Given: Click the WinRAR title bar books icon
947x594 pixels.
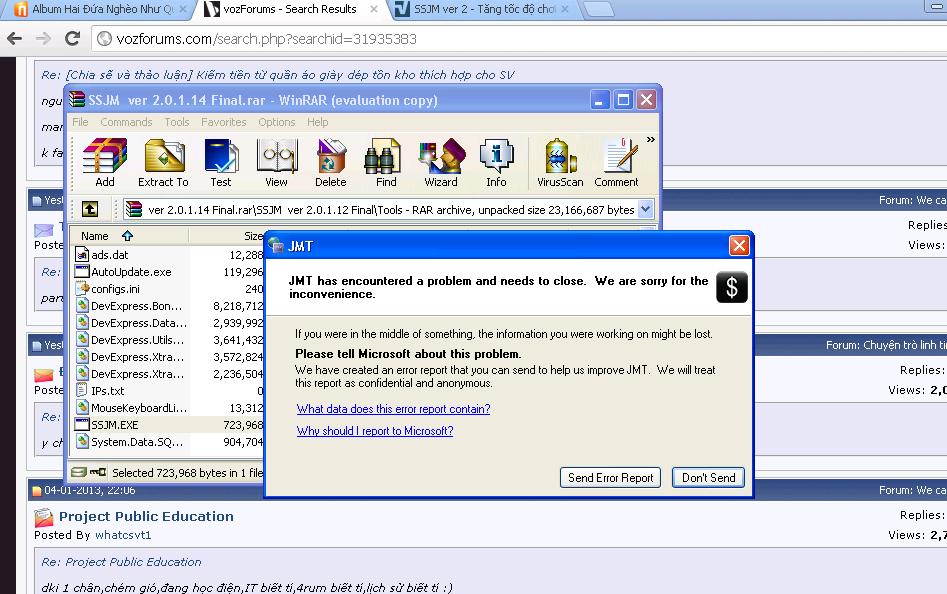Looking at the screenshot, I should tap(77, 100).
